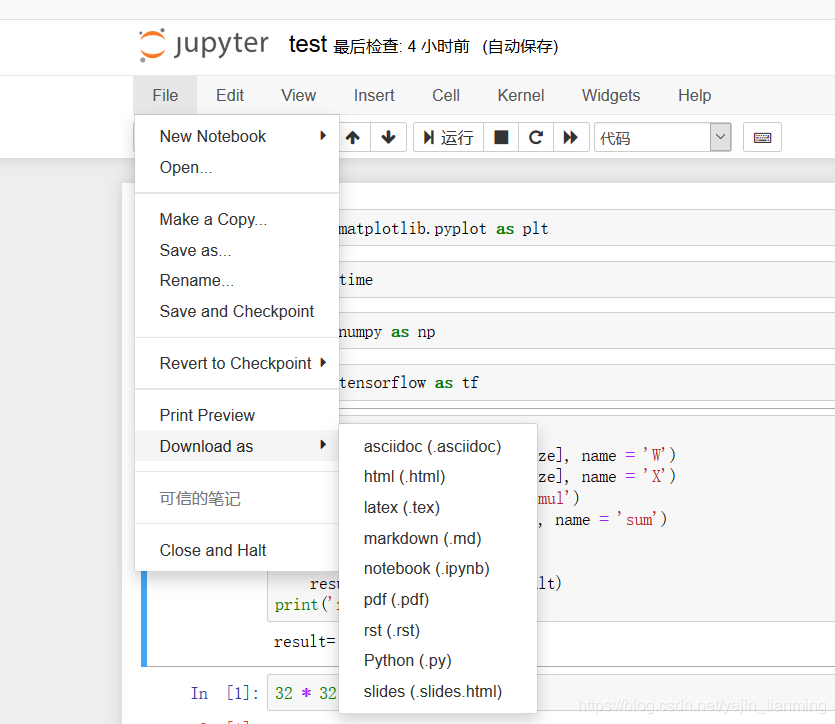The height and width of the screenshot is (724, 835).
Task: Download as asciidoc (.asciidoc)
Action: click(438, 446)
